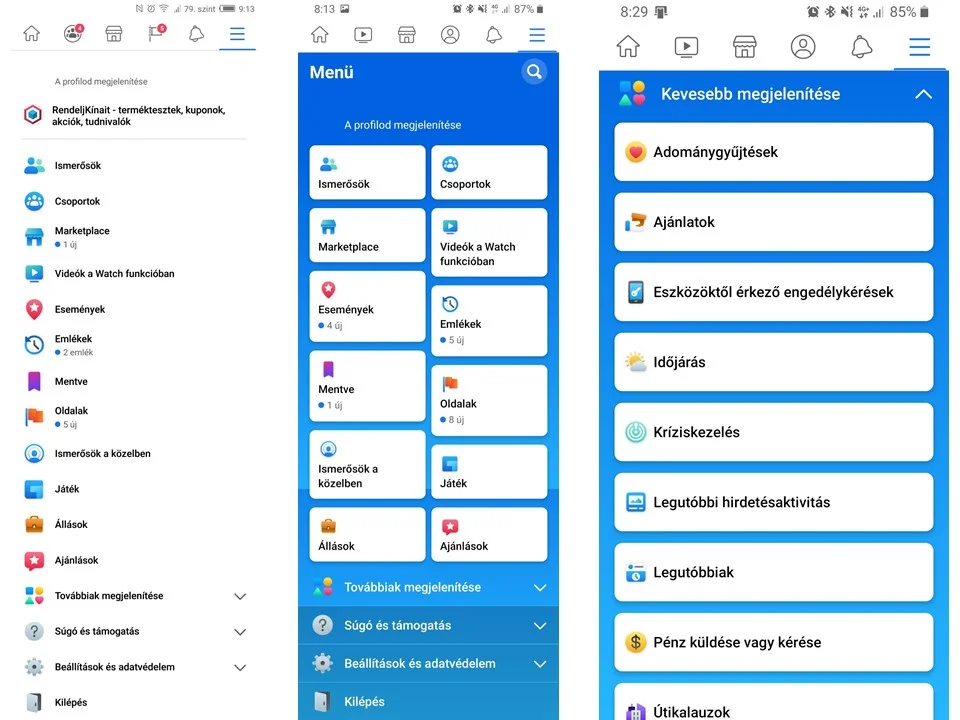Viewport: 960px width, 720px height.
Task: Expand Továbbiak megjelenítése in the white list menu
Action: (x=240, y=596)
